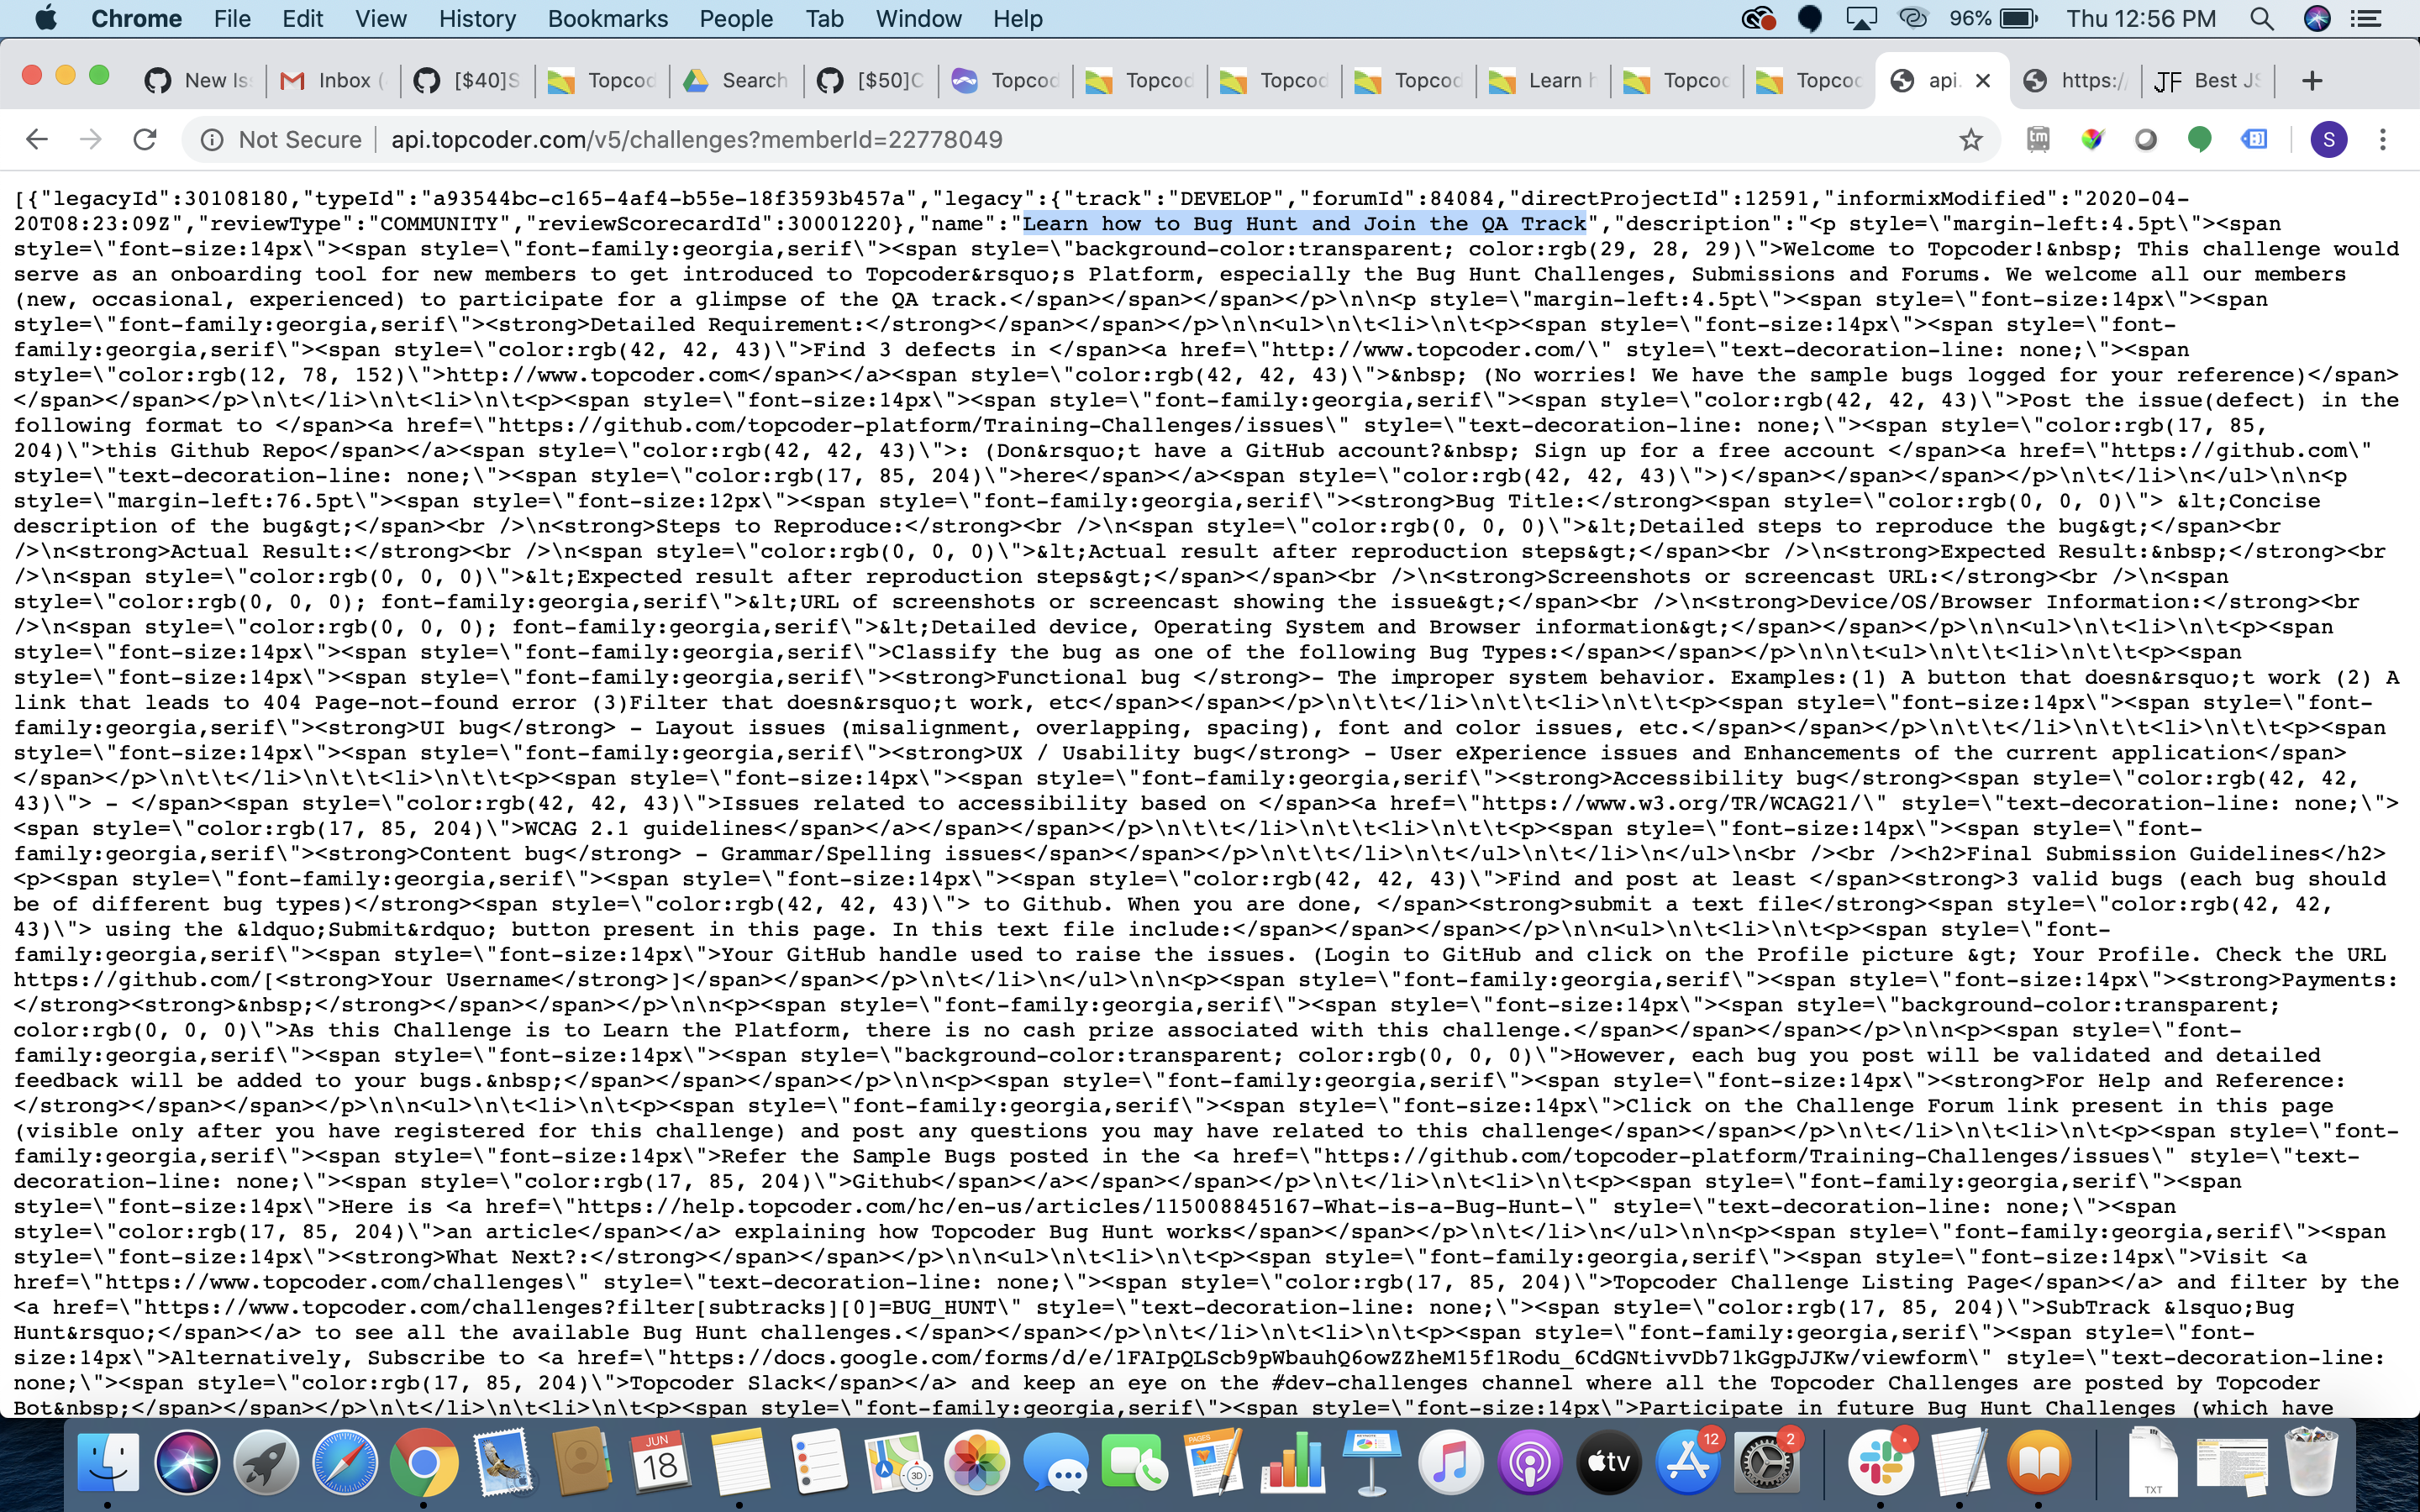Switch to the [$40]S GitHub tab
The image size is (2420, 1512).
(468, 81)
